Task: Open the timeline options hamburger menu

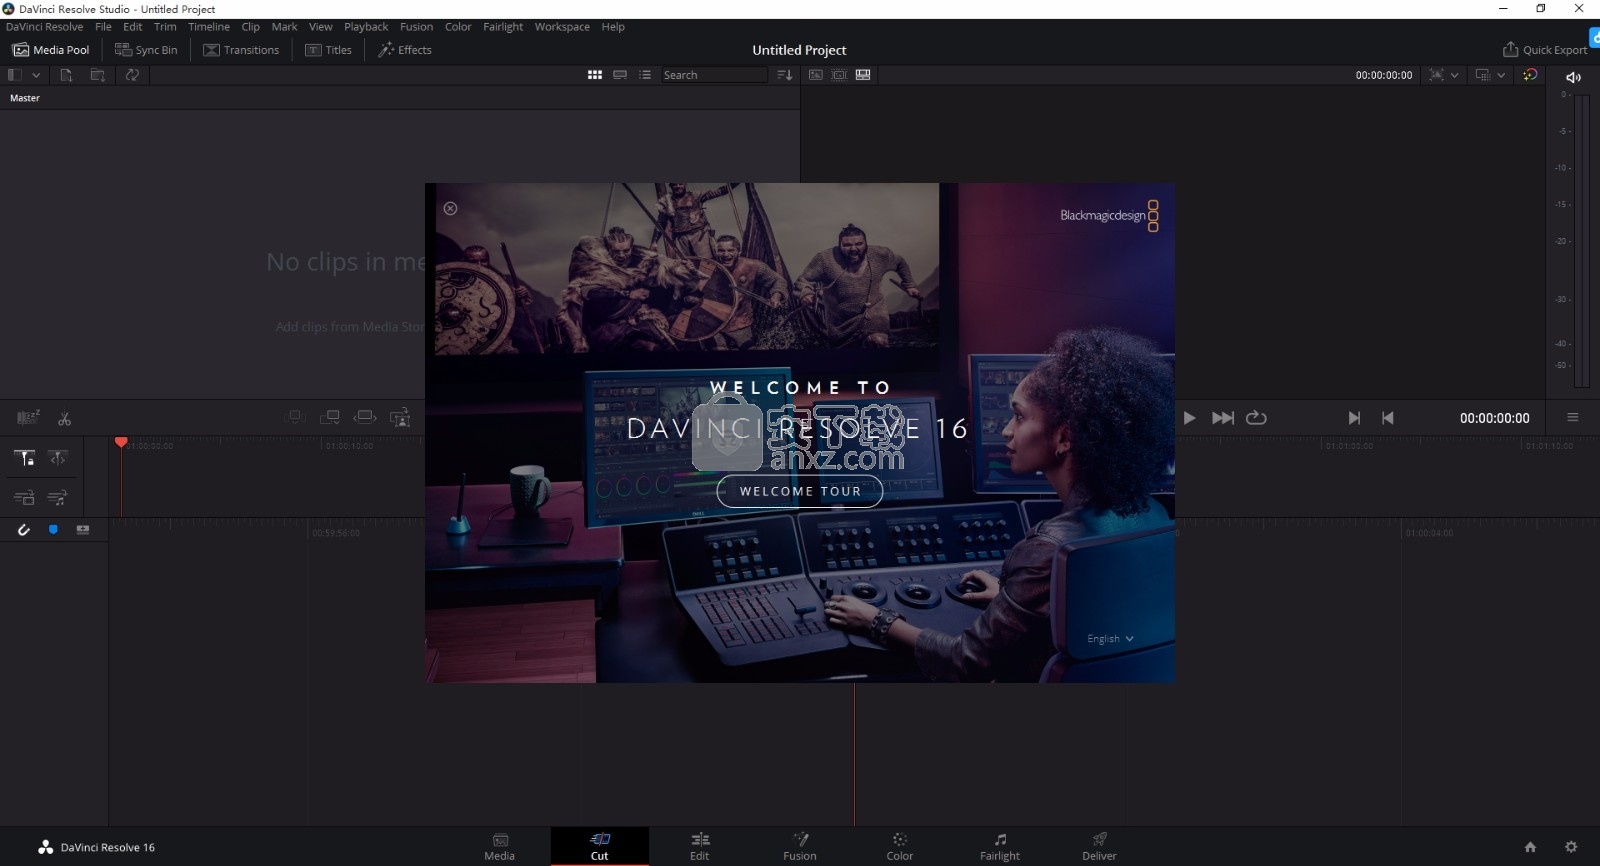Action: click(x=1573, y=418)
